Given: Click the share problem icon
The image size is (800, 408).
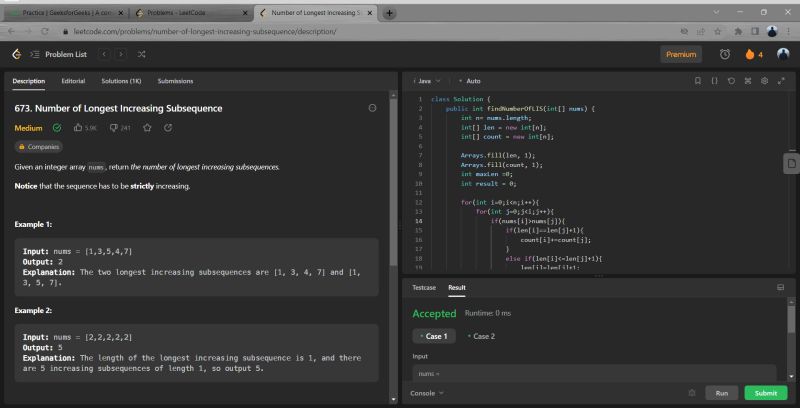Looking at the screenshot, I should [168, 128].
